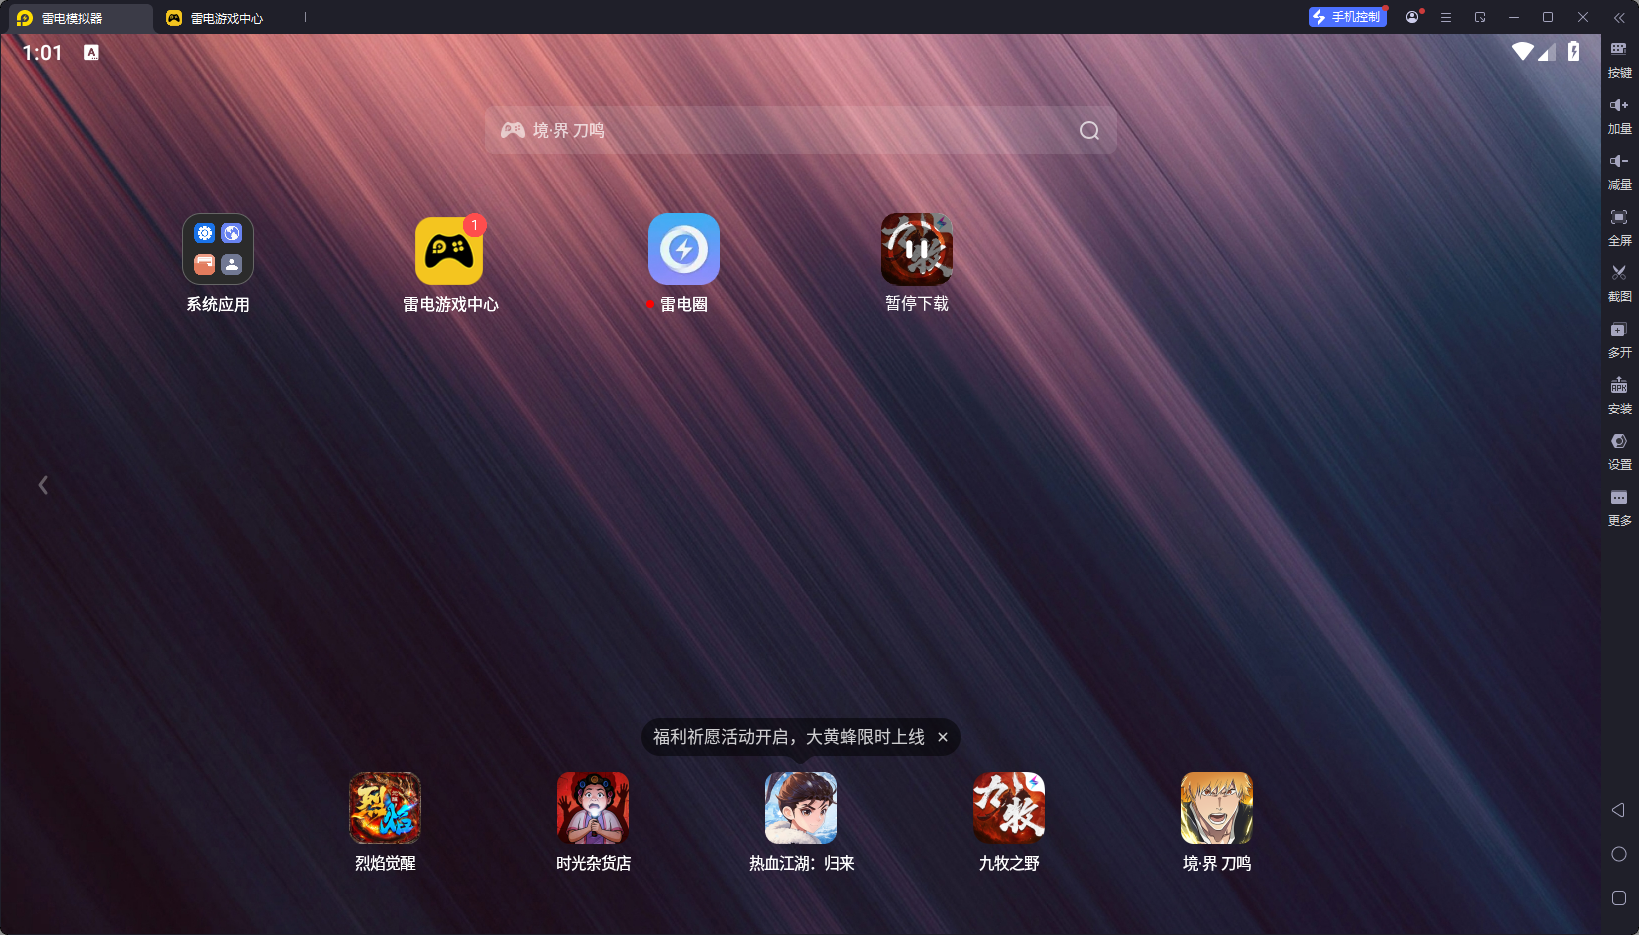Launch the 雷电游戏中心 app on the home screen

pos(450,250)
